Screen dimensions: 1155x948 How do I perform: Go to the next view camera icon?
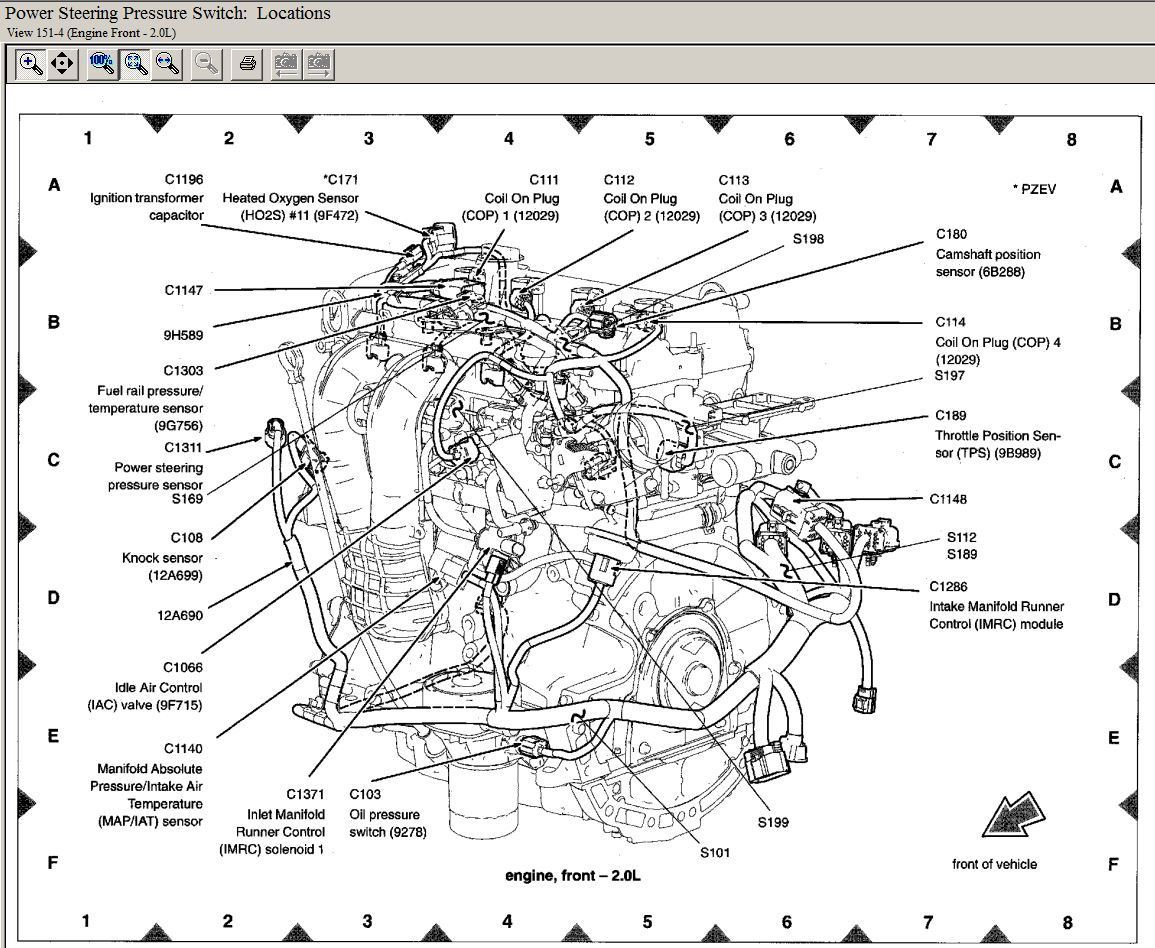point(318,64)
